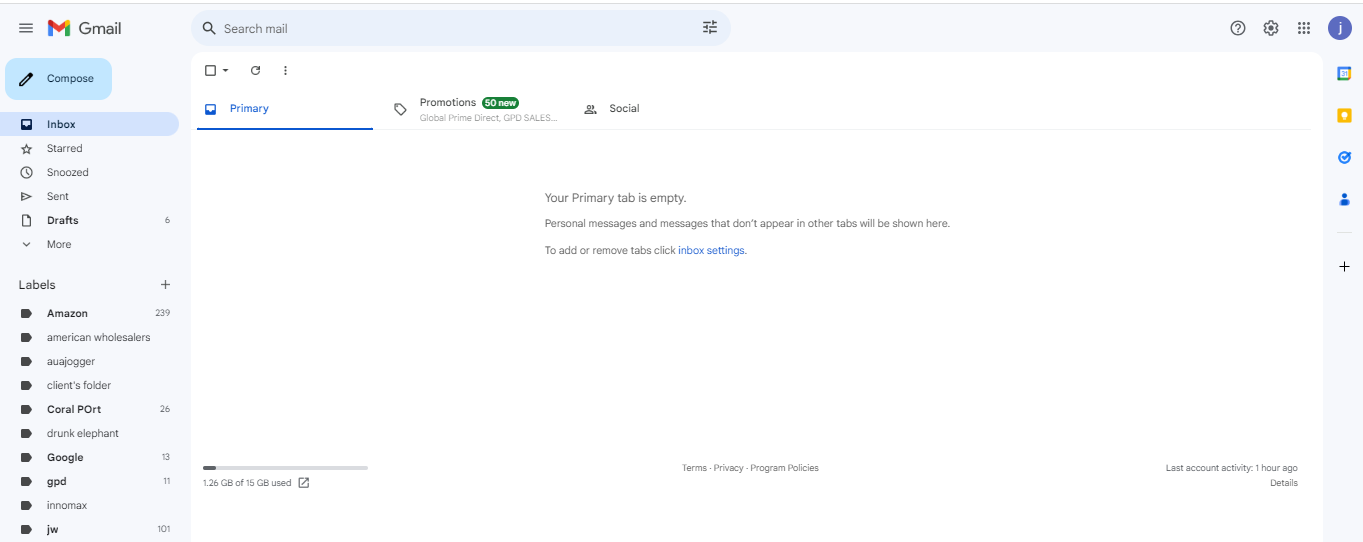Open the Google apps grid
This screenshot has height=542, width=1363.
tap(1304, 28)
